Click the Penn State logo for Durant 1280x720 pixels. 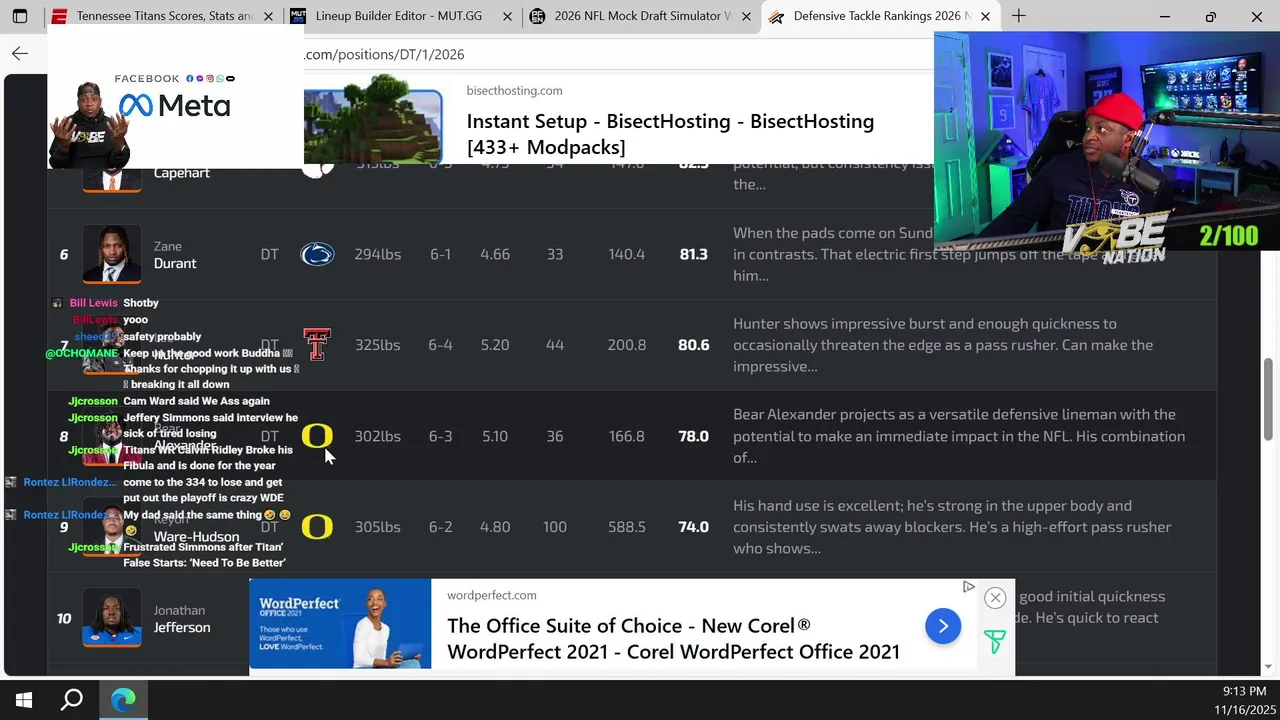317,254
